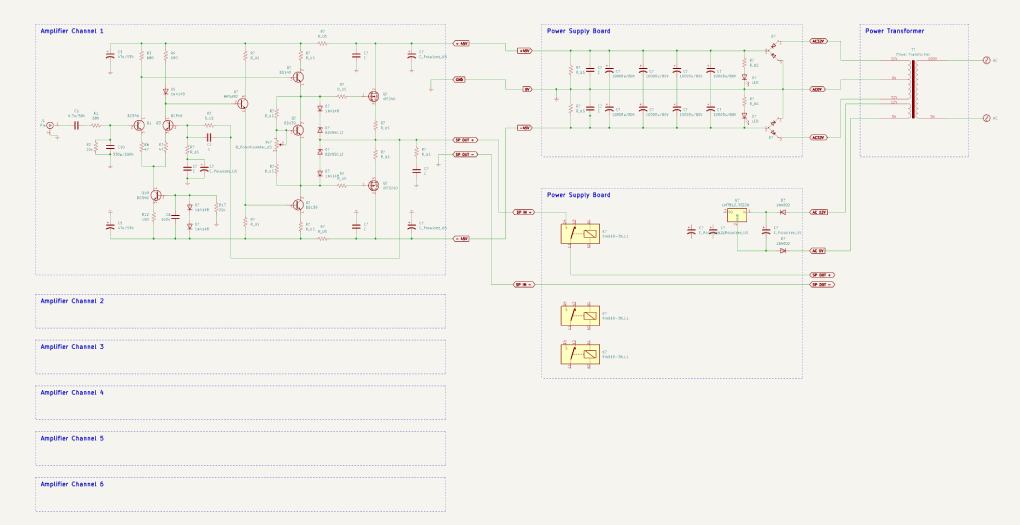Click the Amplifier Channel 1 title
Screen dimensions: 1020x525
click(x=71, y=31)
